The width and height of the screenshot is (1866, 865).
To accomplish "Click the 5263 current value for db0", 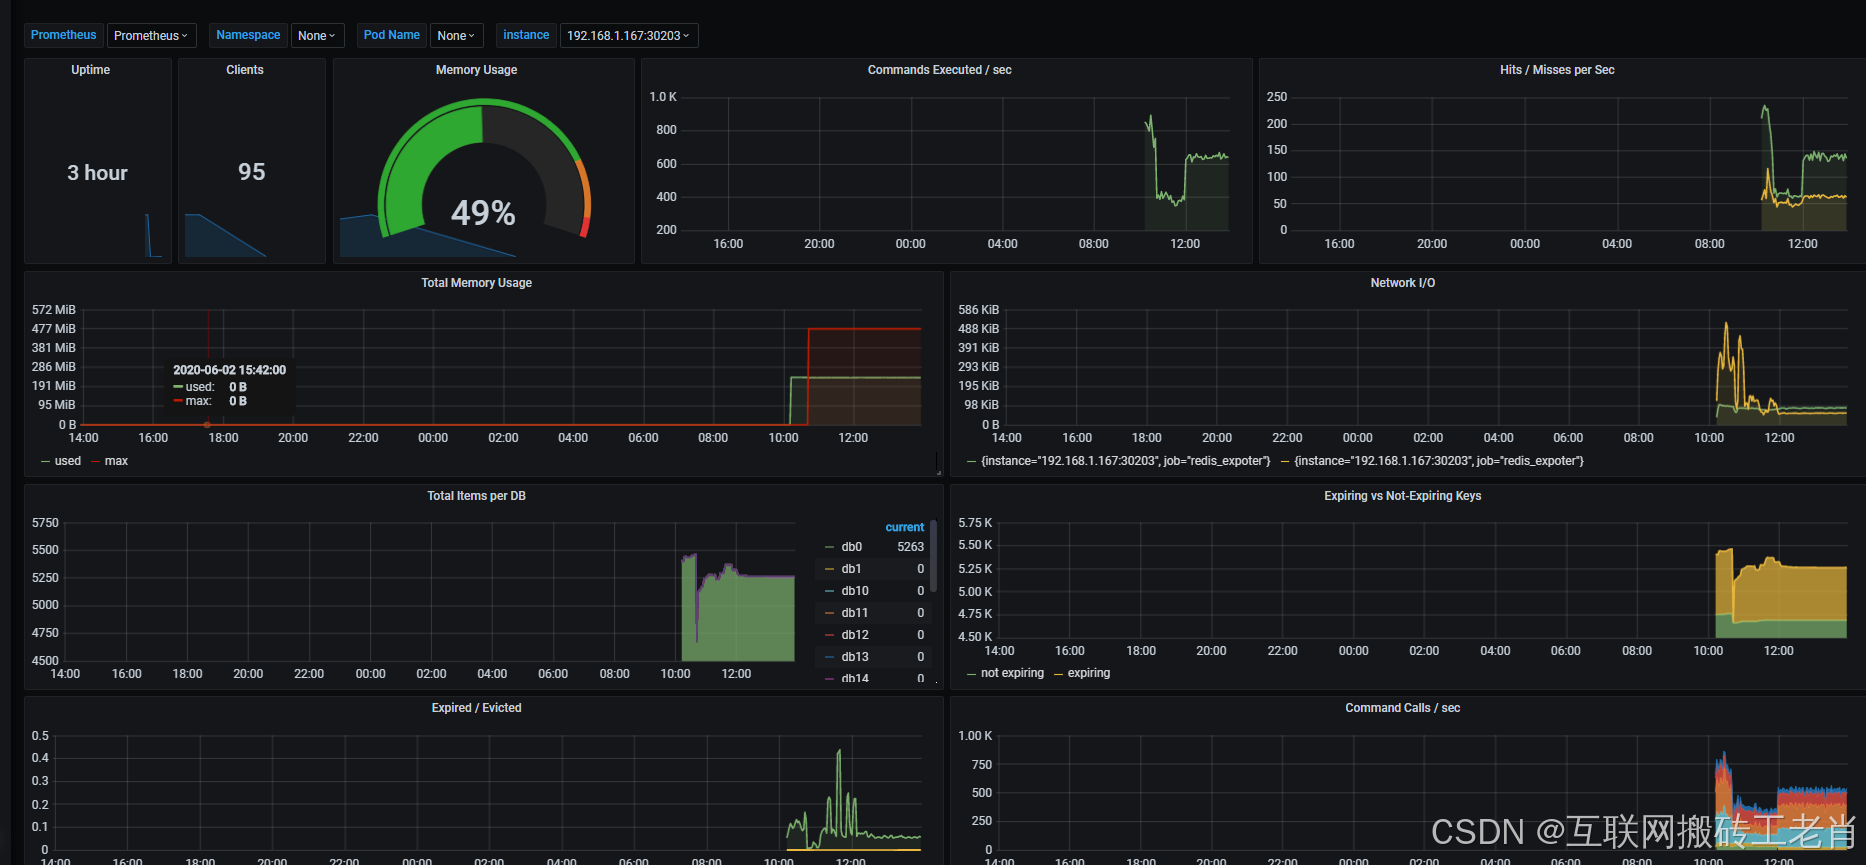I will 910,547.
